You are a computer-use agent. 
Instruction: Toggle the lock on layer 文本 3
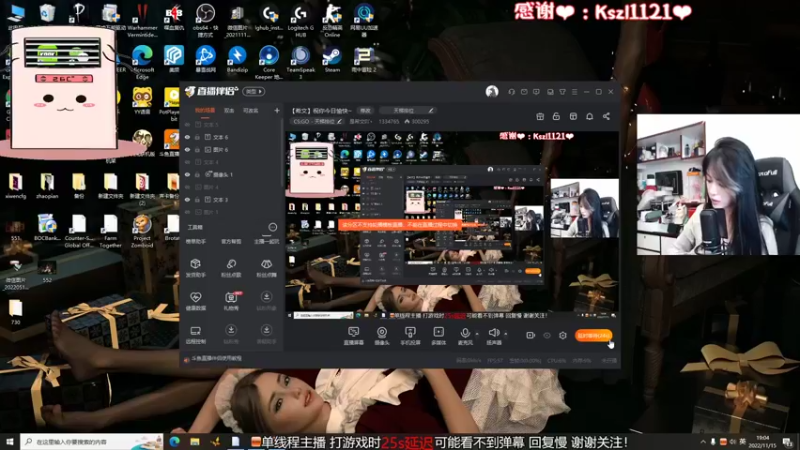[x=197, y=199]
